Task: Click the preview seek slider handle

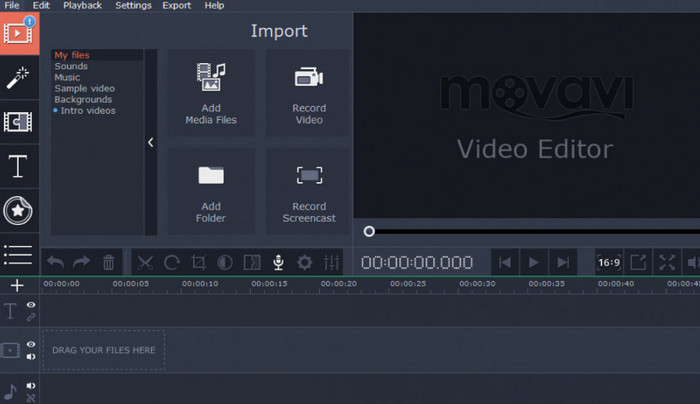Action: point(369,231)
